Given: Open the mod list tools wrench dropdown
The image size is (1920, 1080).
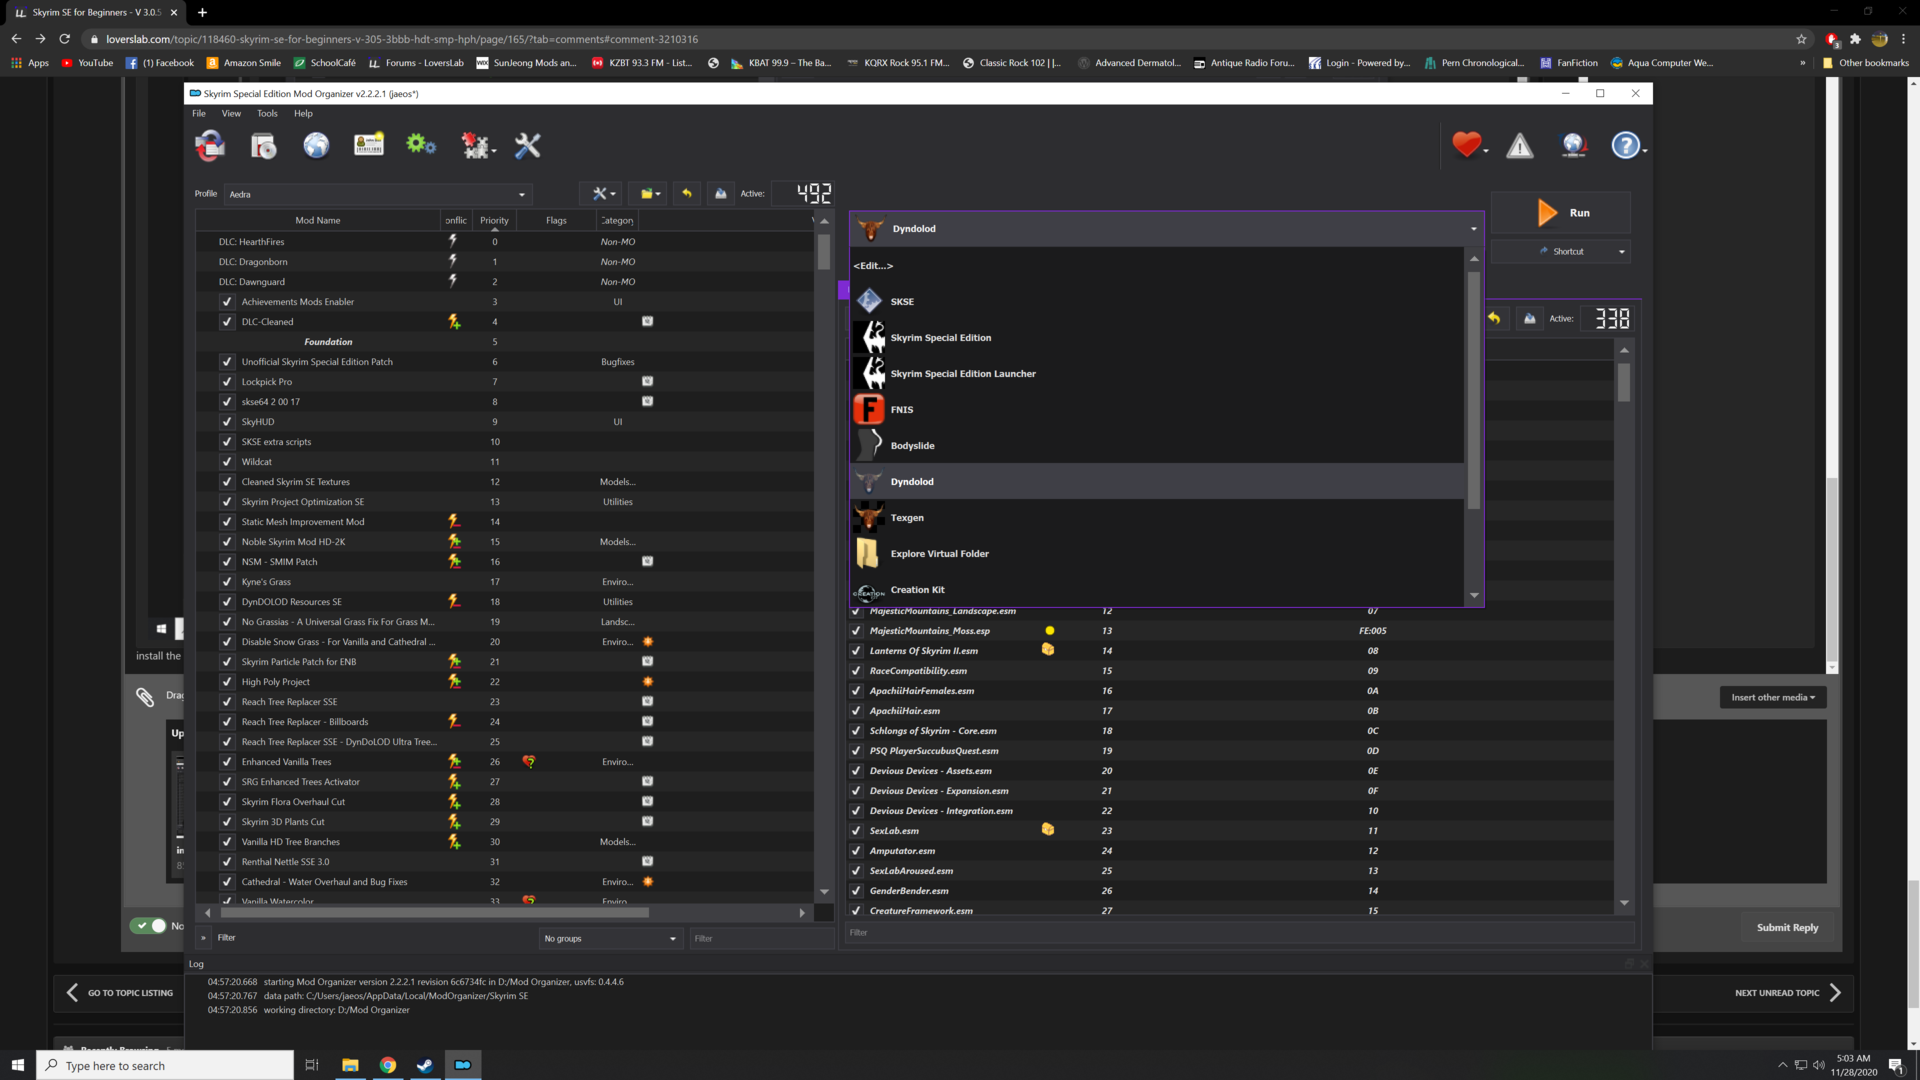Looking at the screenshot, I should 602,193.
